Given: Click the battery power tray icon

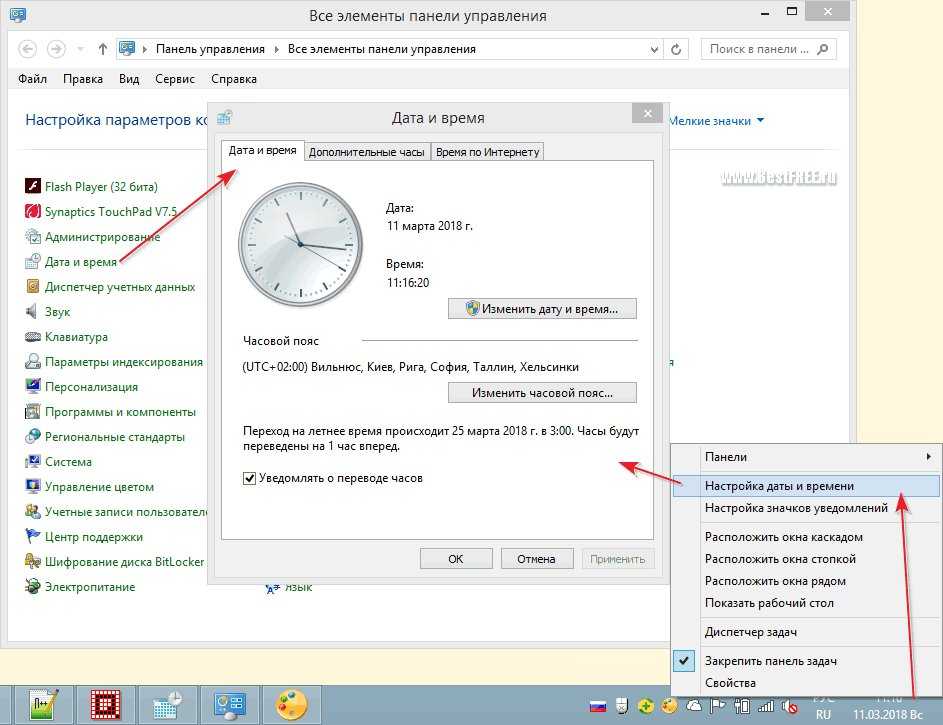Looking at the screenshot, I should click(x=742, y=706).
